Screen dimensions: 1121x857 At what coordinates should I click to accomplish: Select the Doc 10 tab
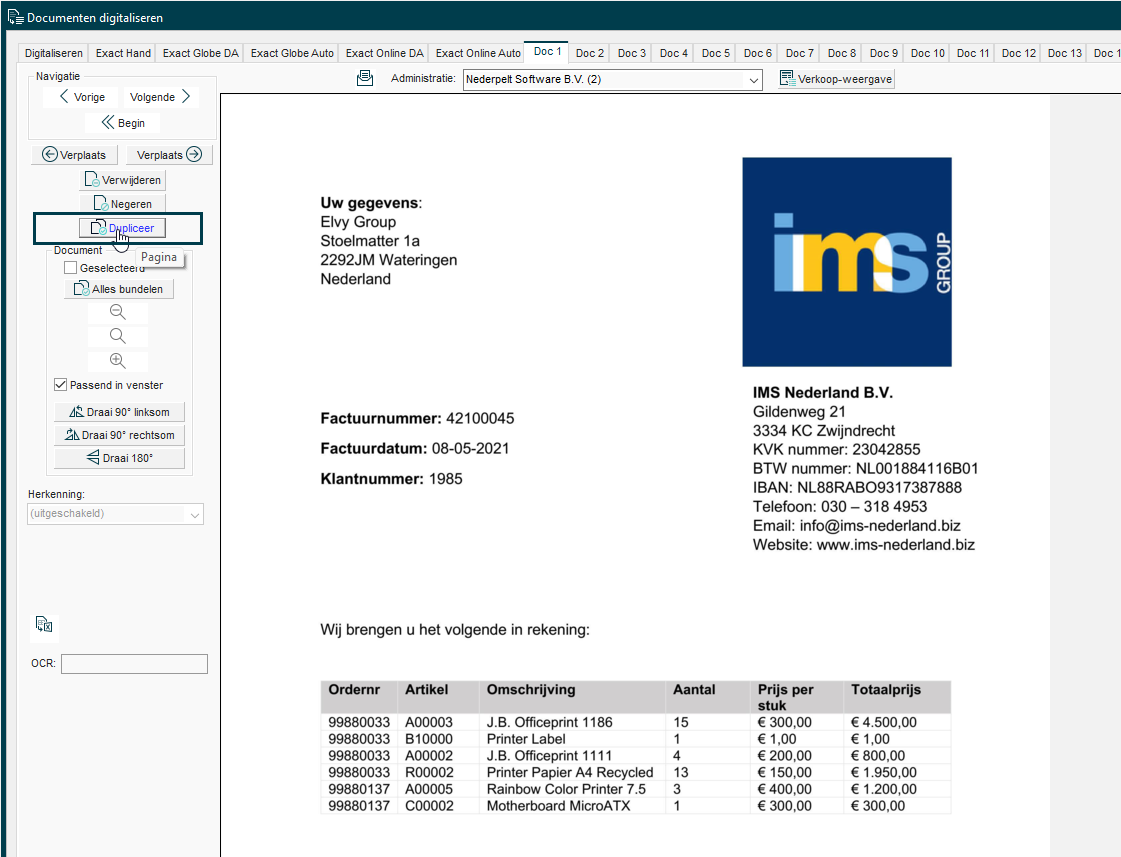[x=927, y=53]
